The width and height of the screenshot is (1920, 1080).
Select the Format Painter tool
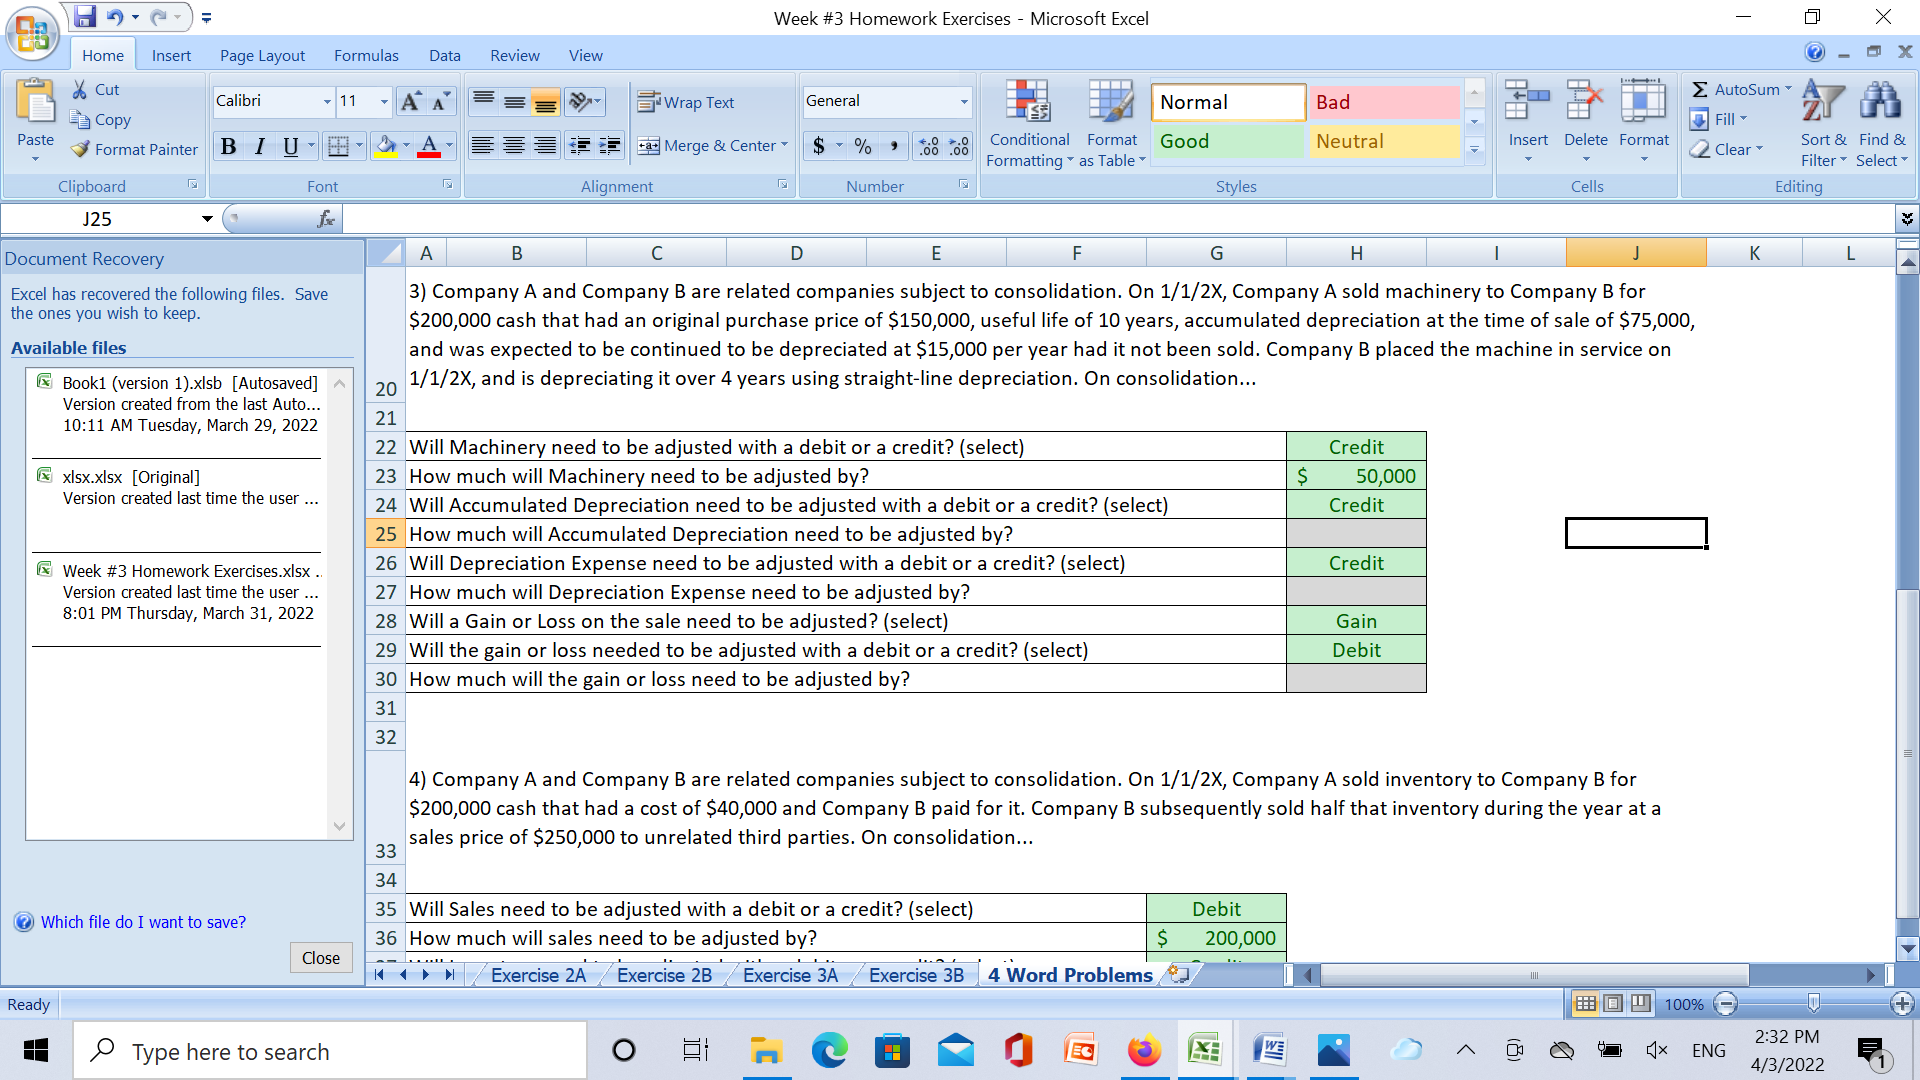[x=133, y=149]
